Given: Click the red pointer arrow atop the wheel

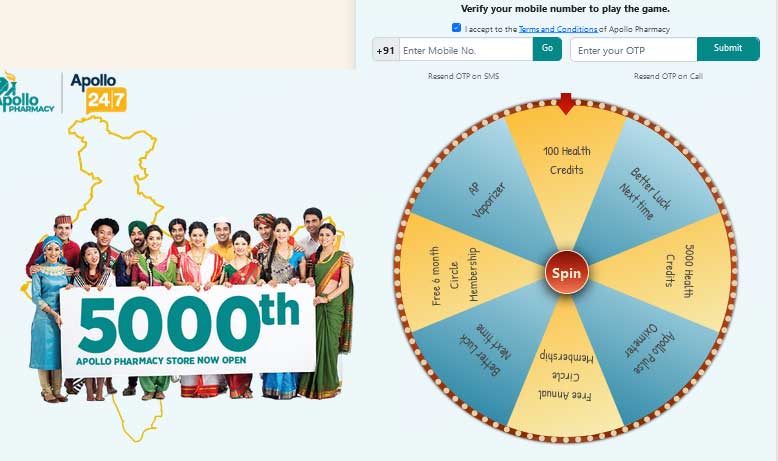Looking at the screenshot, I should tap(566, 103).
